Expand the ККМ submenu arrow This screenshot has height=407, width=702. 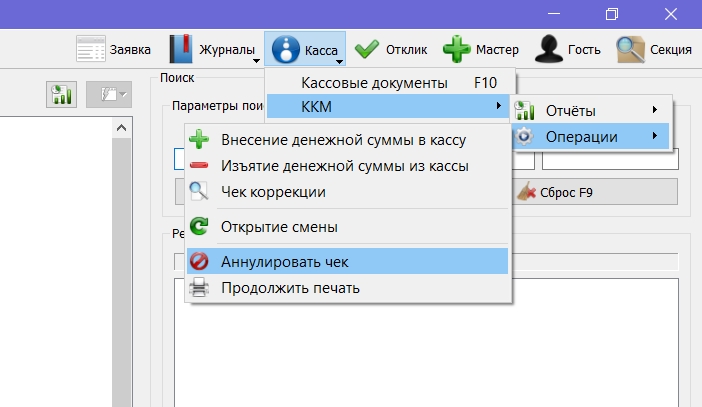click(498, 106)
